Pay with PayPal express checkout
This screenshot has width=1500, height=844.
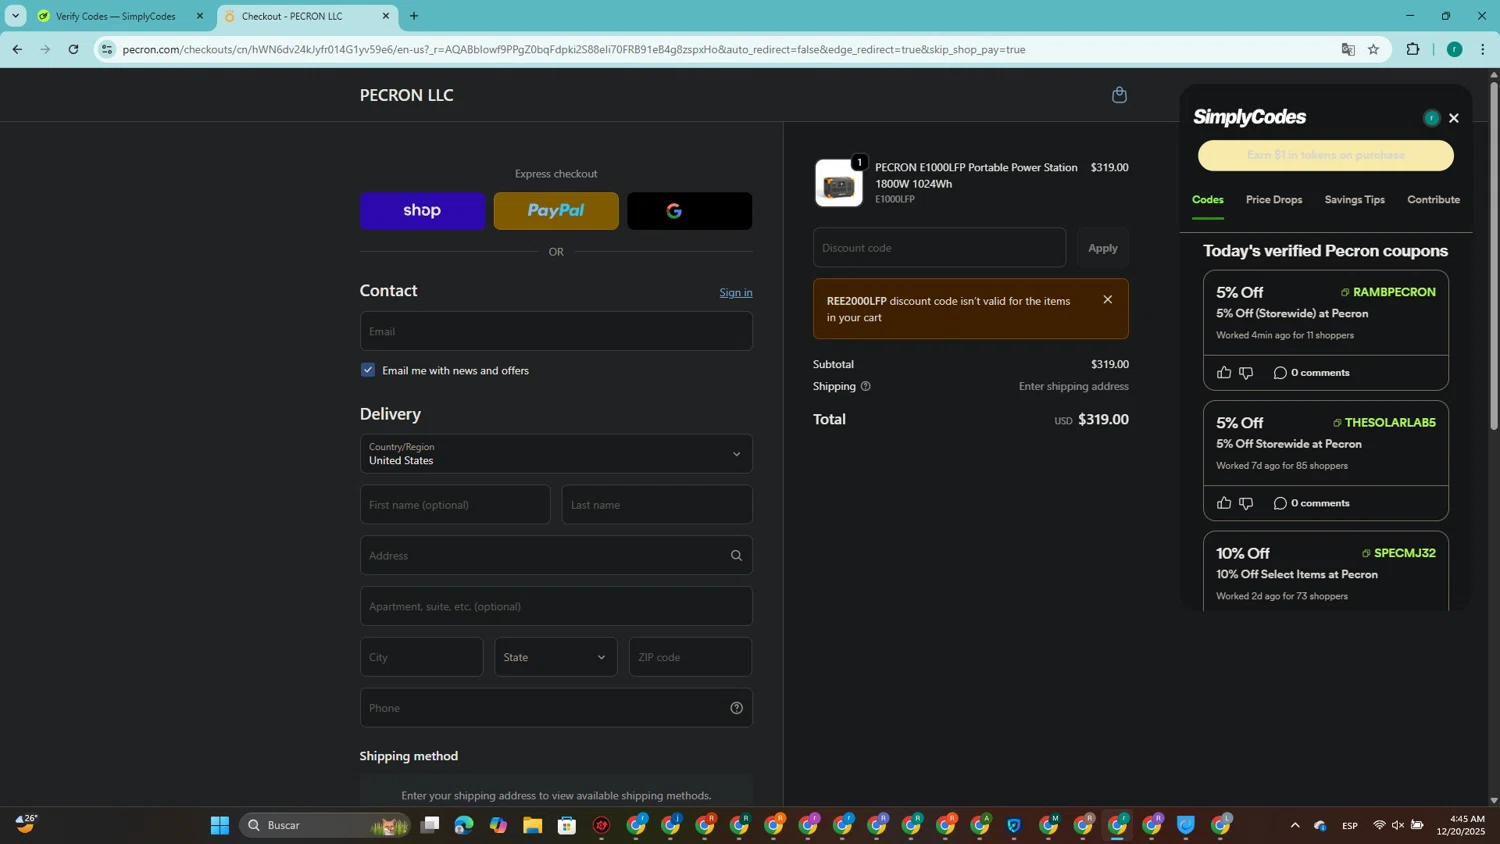(x=556, y=211)
